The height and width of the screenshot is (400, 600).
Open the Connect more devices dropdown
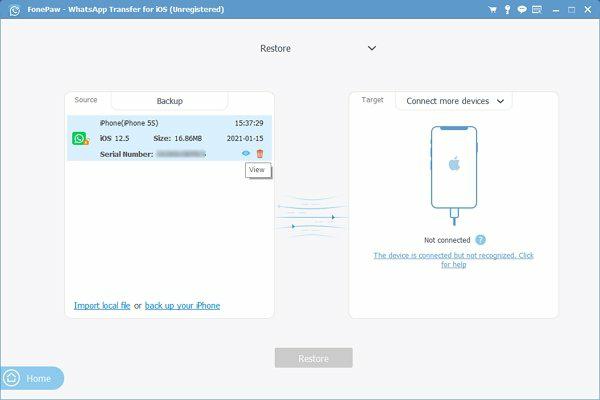tap(453, 101)
